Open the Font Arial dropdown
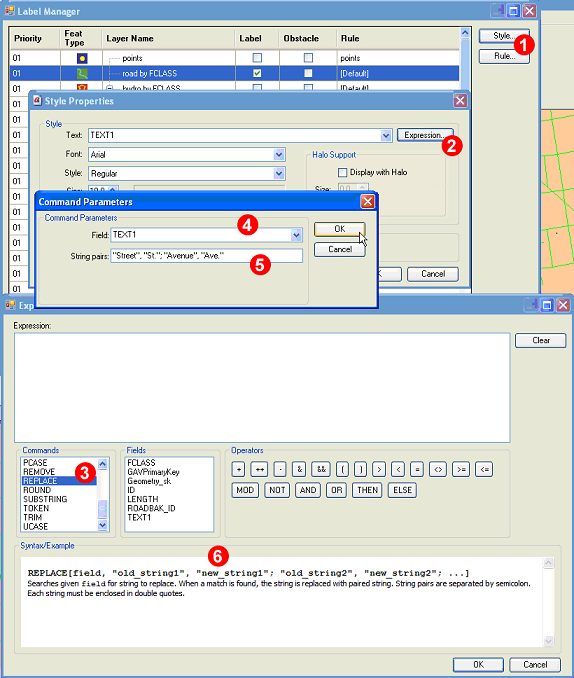Viewport: 574px width, 678px height. click(279, 154)
